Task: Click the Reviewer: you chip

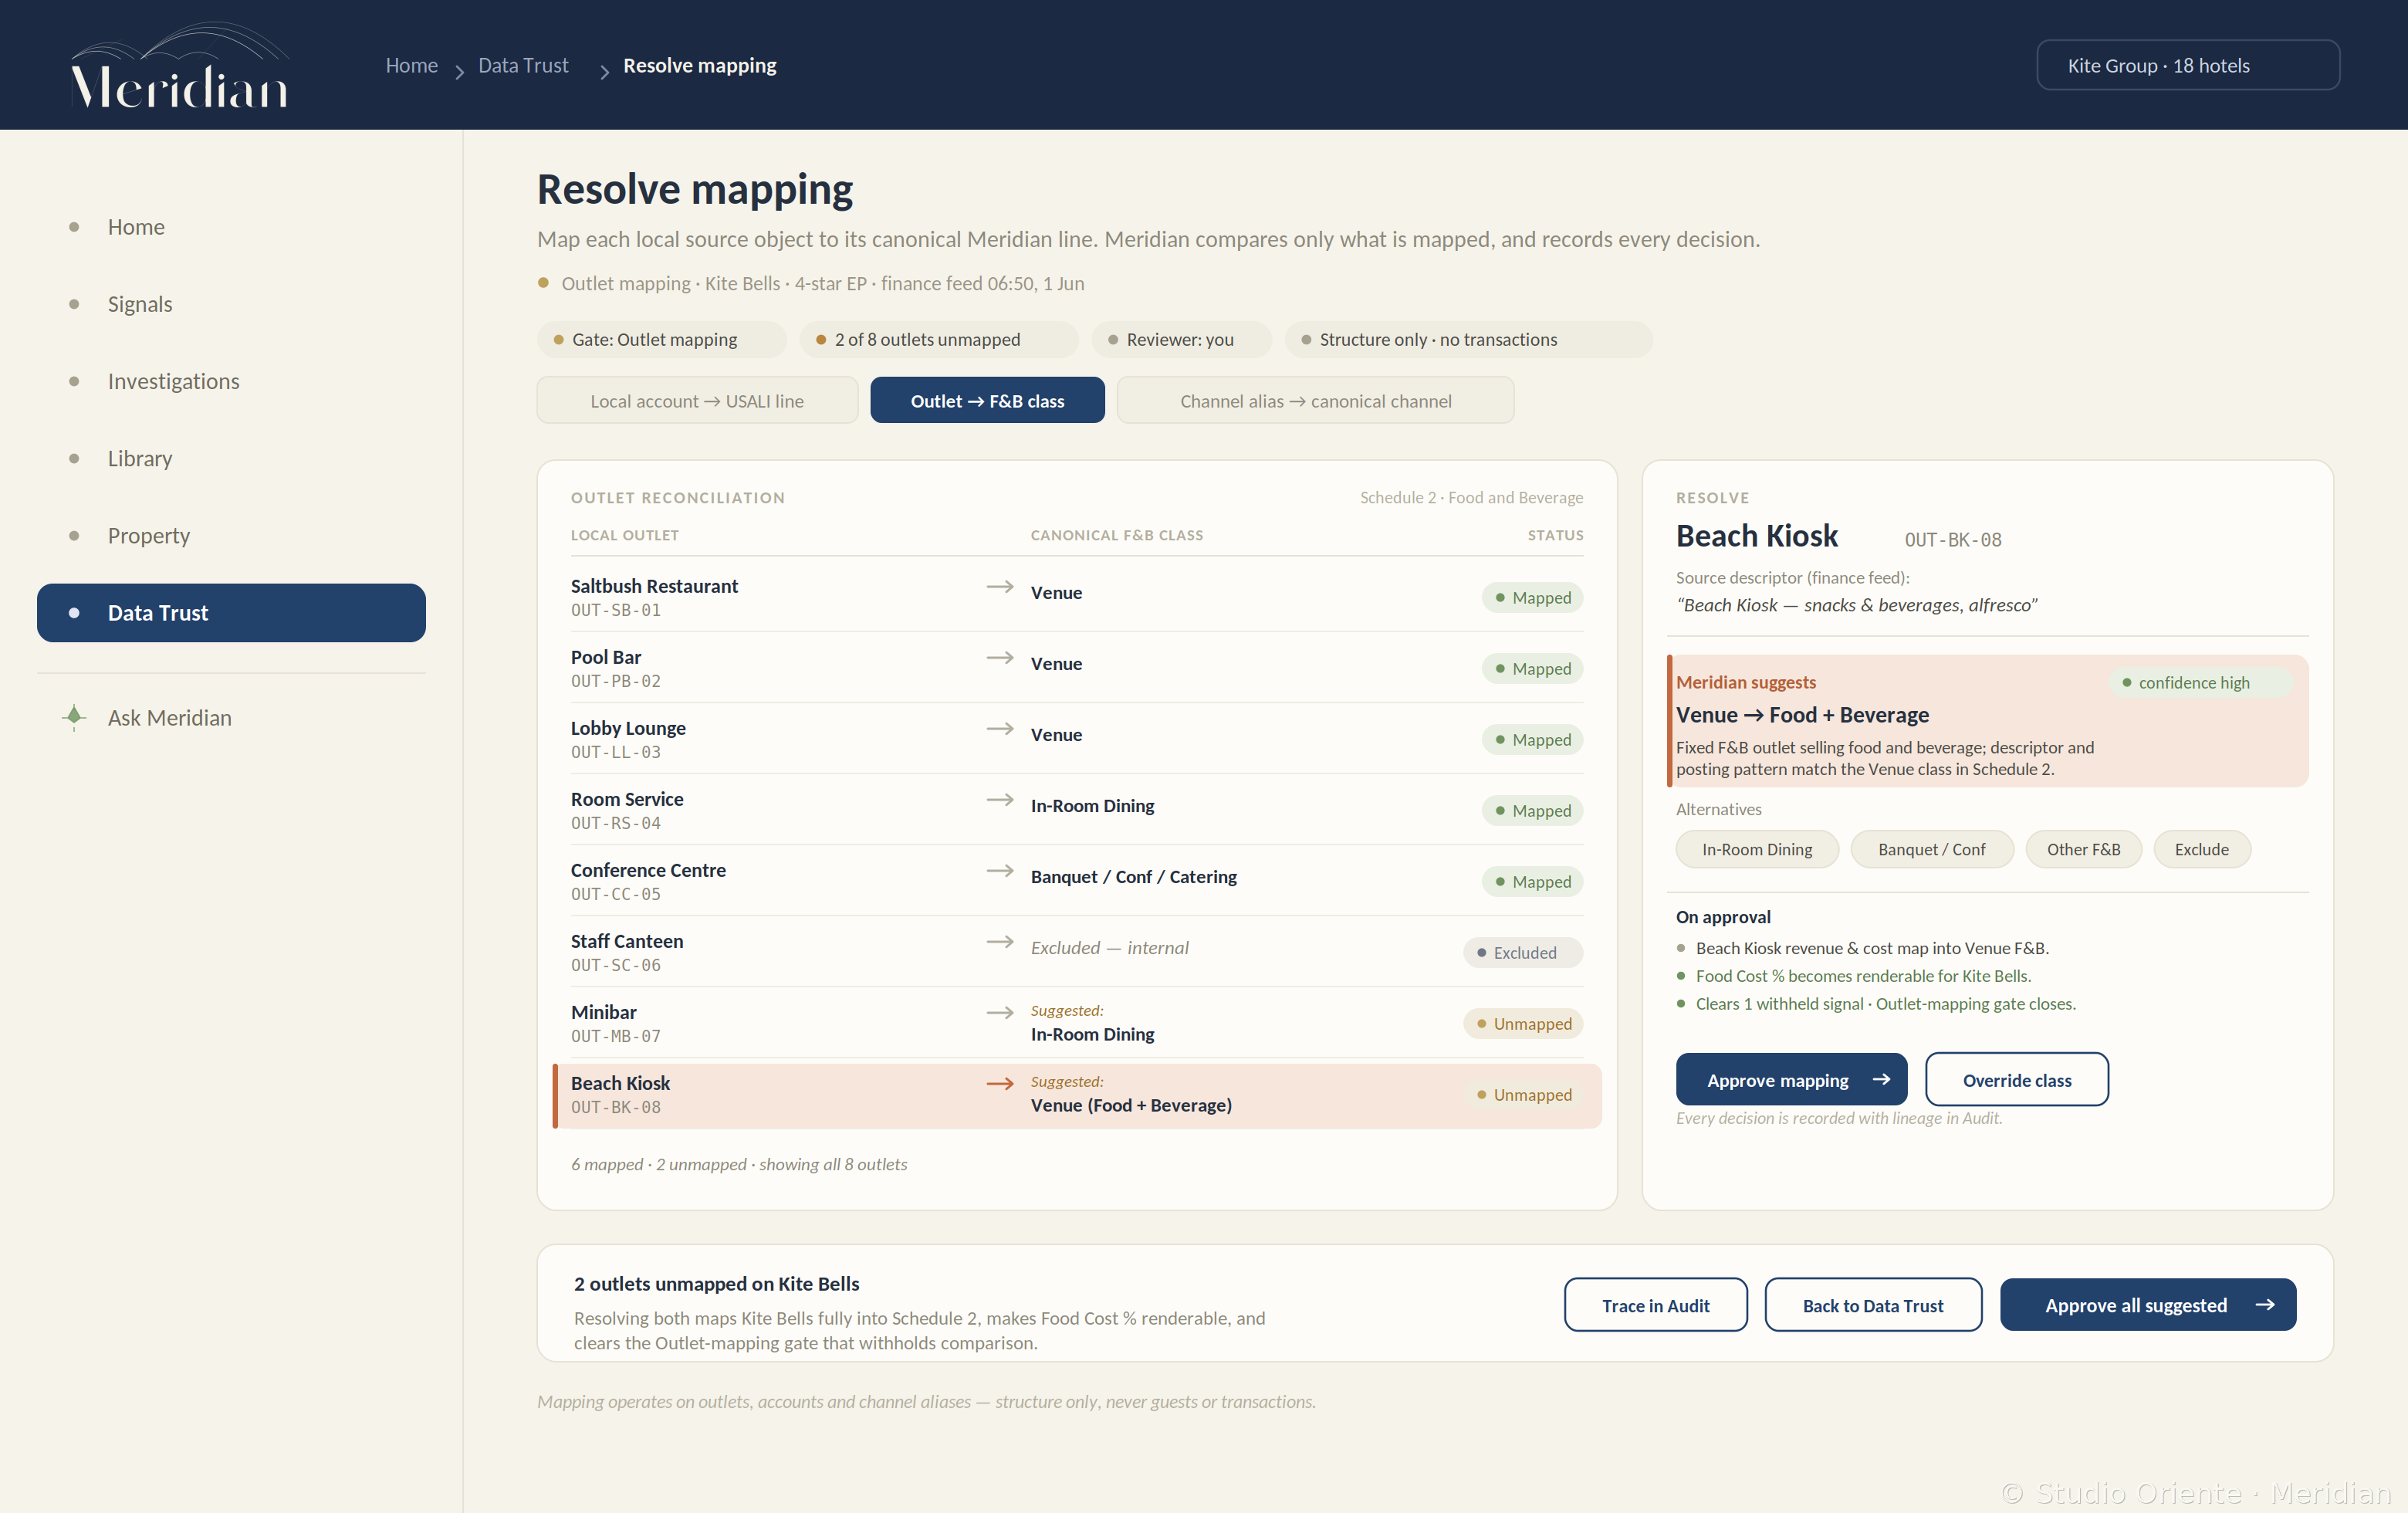Action: tap(1180, 339)
